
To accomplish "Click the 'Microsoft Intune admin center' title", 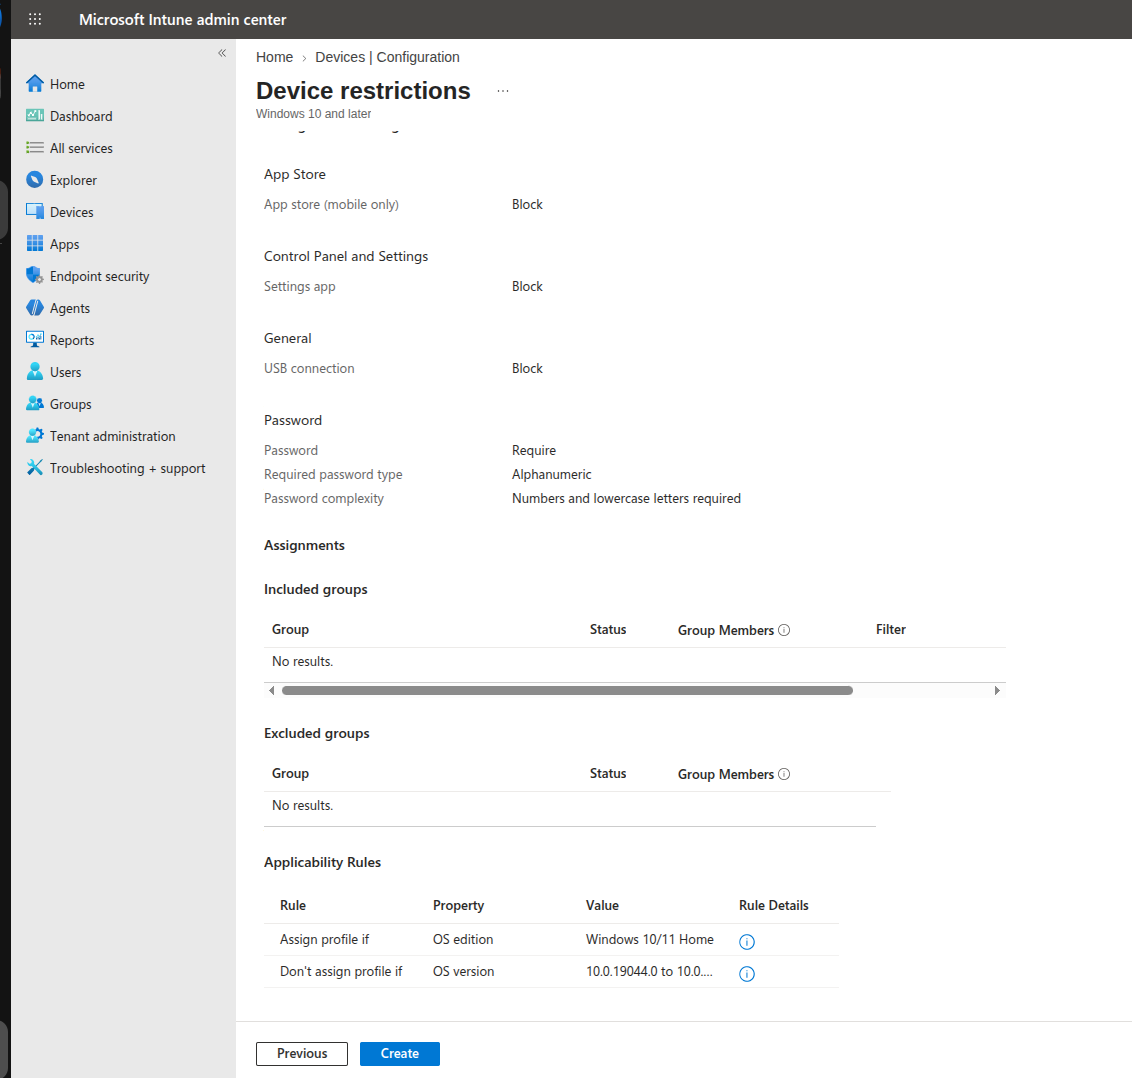I will [183, 19].
